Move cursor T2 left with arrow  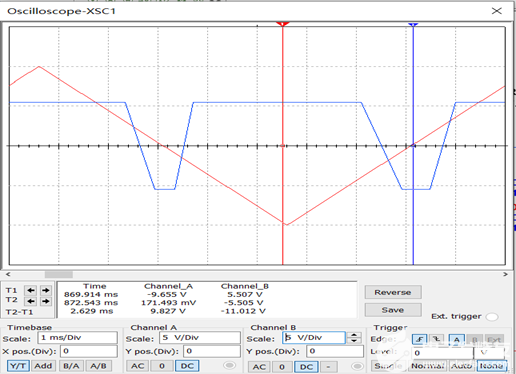click(x=31, y=301)
